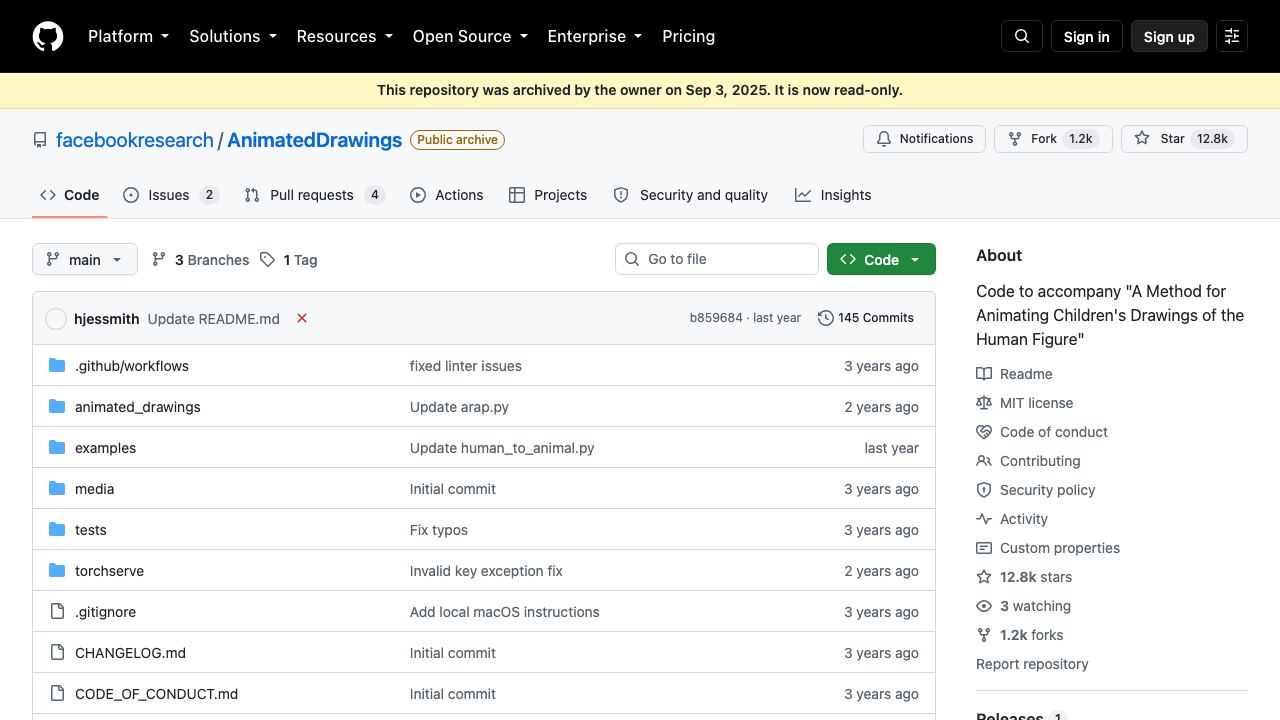This screenshot has height=720, width=1280.
Task: Click the book icon beside Readme
Action: point(984,374)
